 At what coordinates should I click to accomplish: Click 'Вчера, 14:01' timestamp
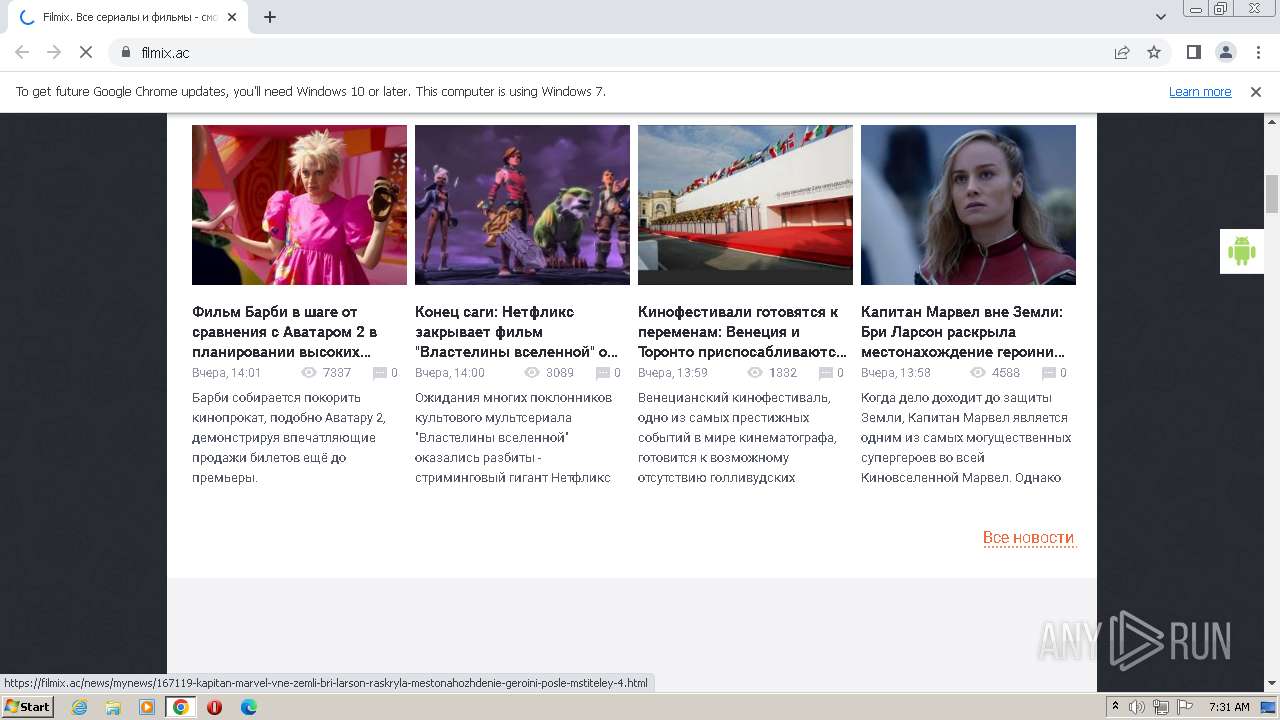(x=226, y=373)
